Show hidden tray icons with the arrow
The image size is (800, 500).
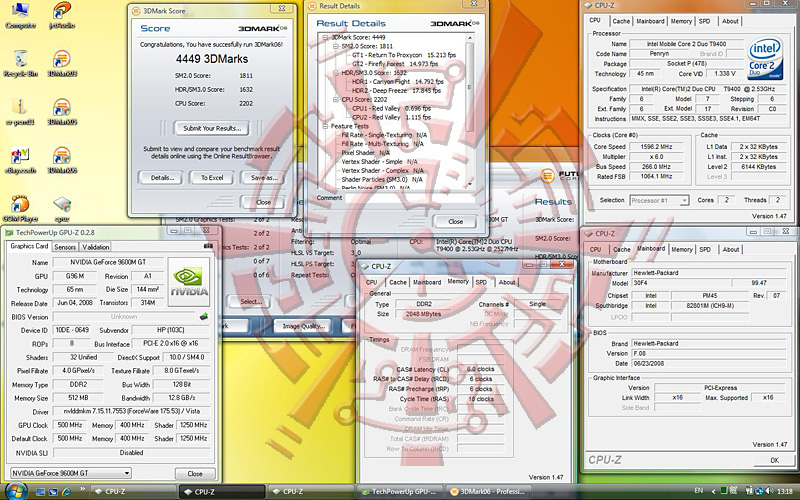coord(714,492)
